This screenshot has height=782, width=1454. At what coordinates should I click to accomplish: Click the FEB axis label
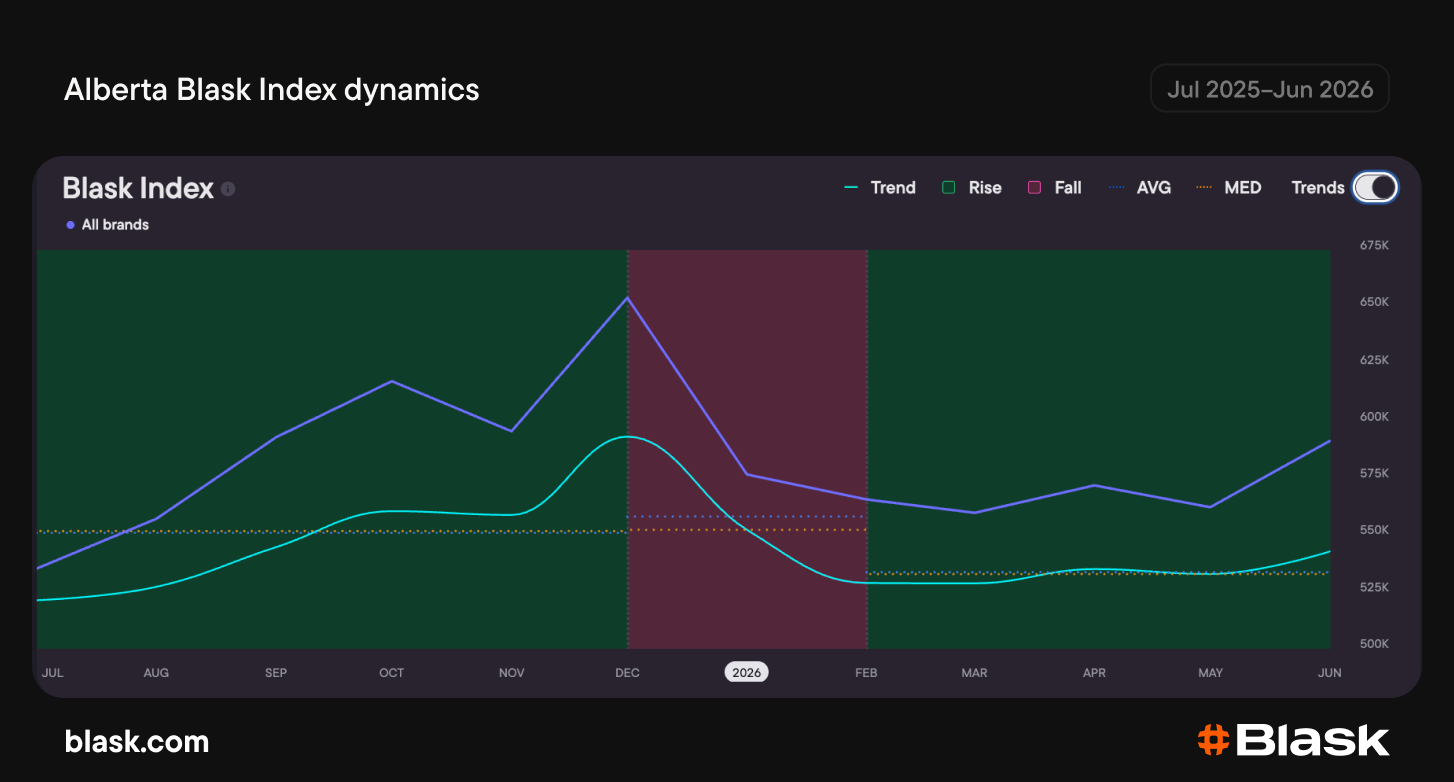[x=866, y=673]
